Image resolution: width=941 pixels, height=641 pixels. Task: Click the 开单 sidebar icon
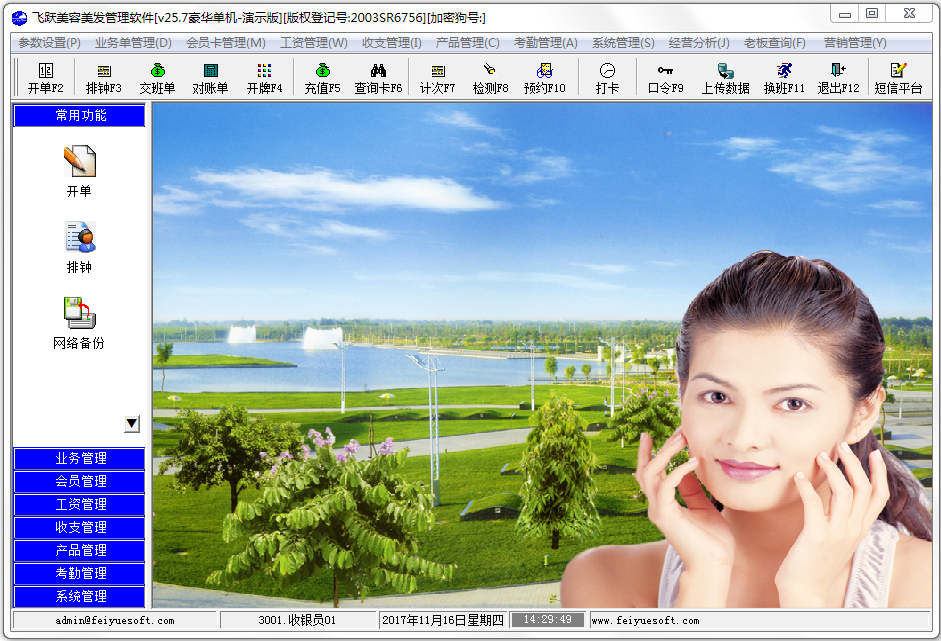[79, 172]
